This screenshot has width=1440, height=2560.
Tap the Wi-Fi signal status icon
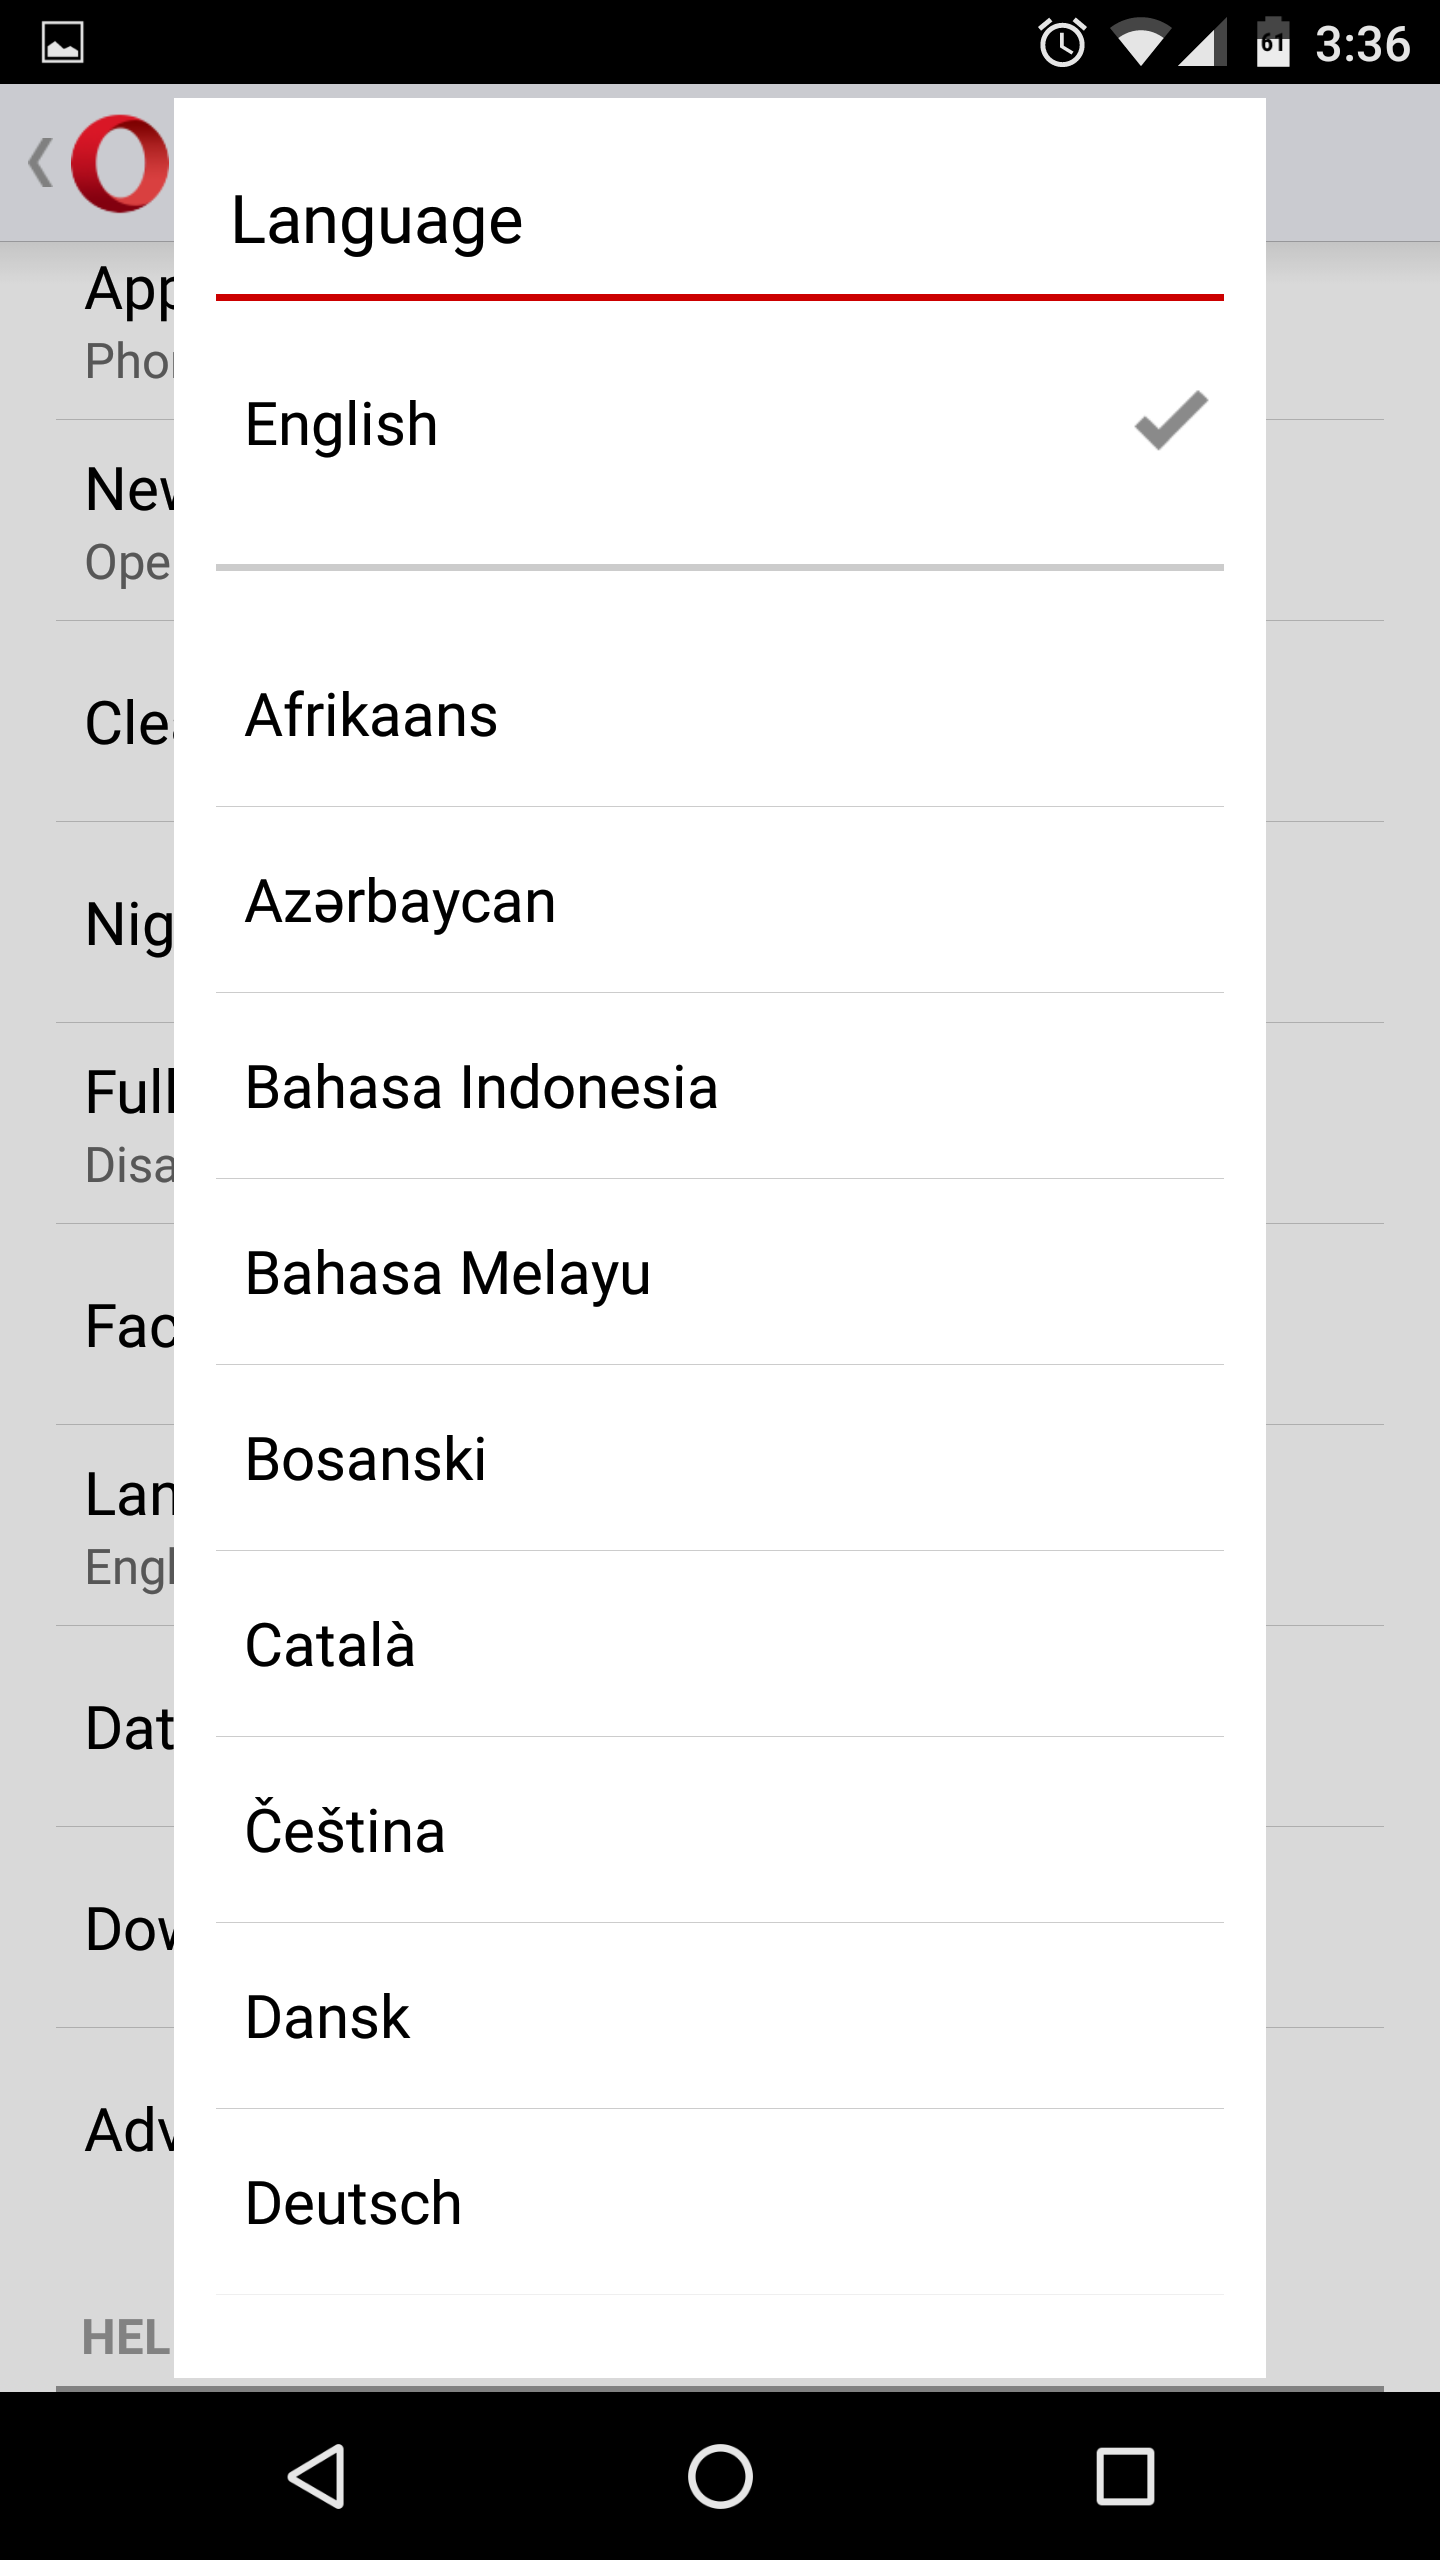1140,43
